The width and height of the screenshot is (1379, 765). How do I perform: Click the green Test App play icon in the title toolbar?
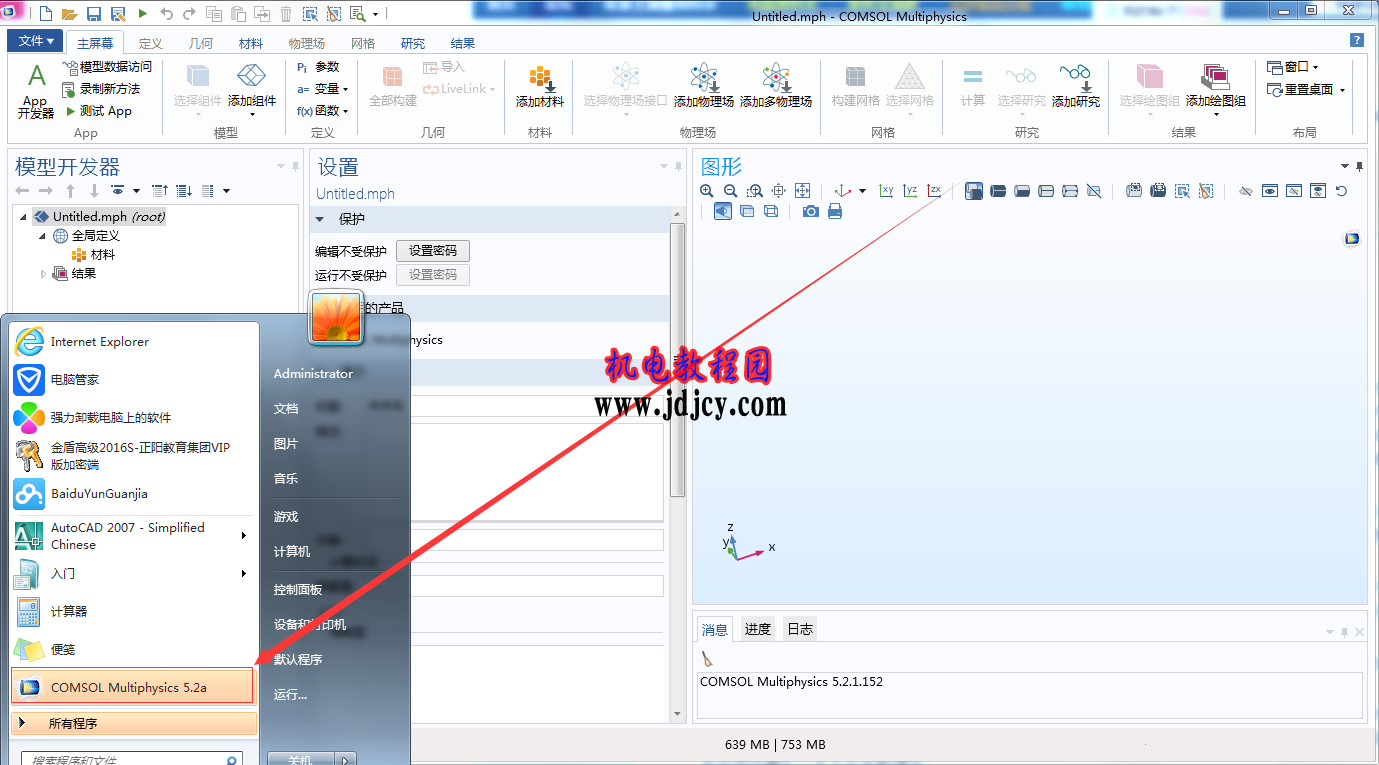pyautogui.click(x=142, y=14)
